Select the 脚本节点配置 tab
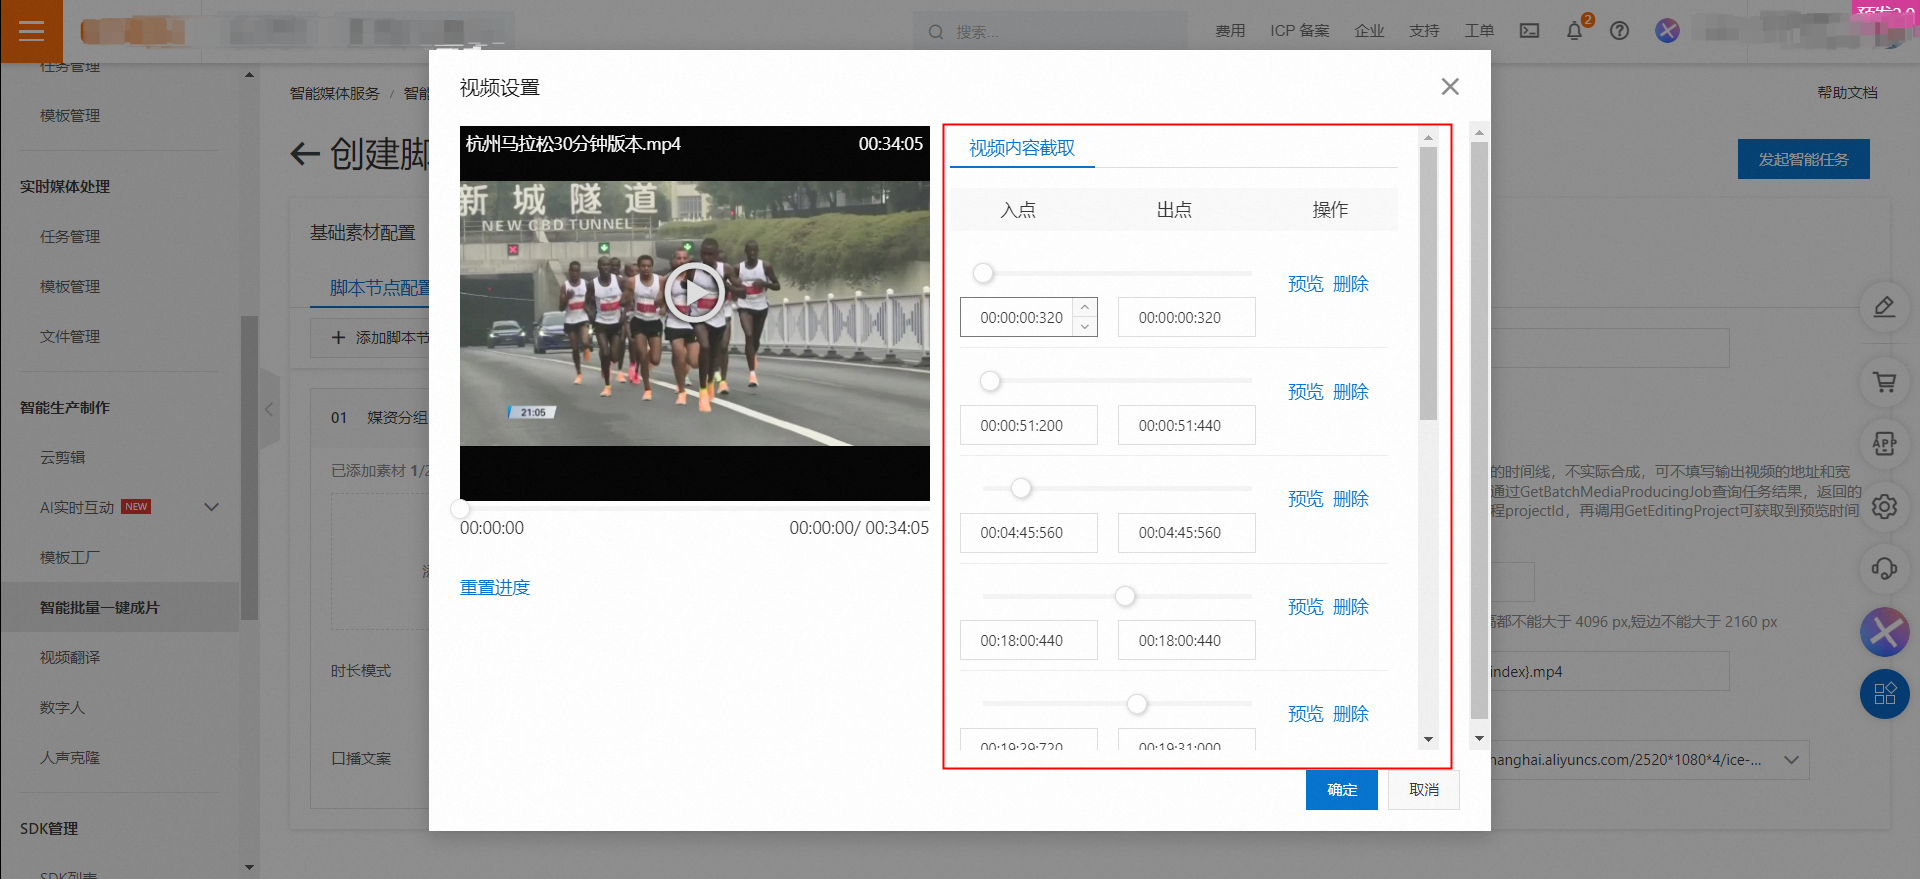This screenshot has width=1920, height=879. click(x=379, y=288)
